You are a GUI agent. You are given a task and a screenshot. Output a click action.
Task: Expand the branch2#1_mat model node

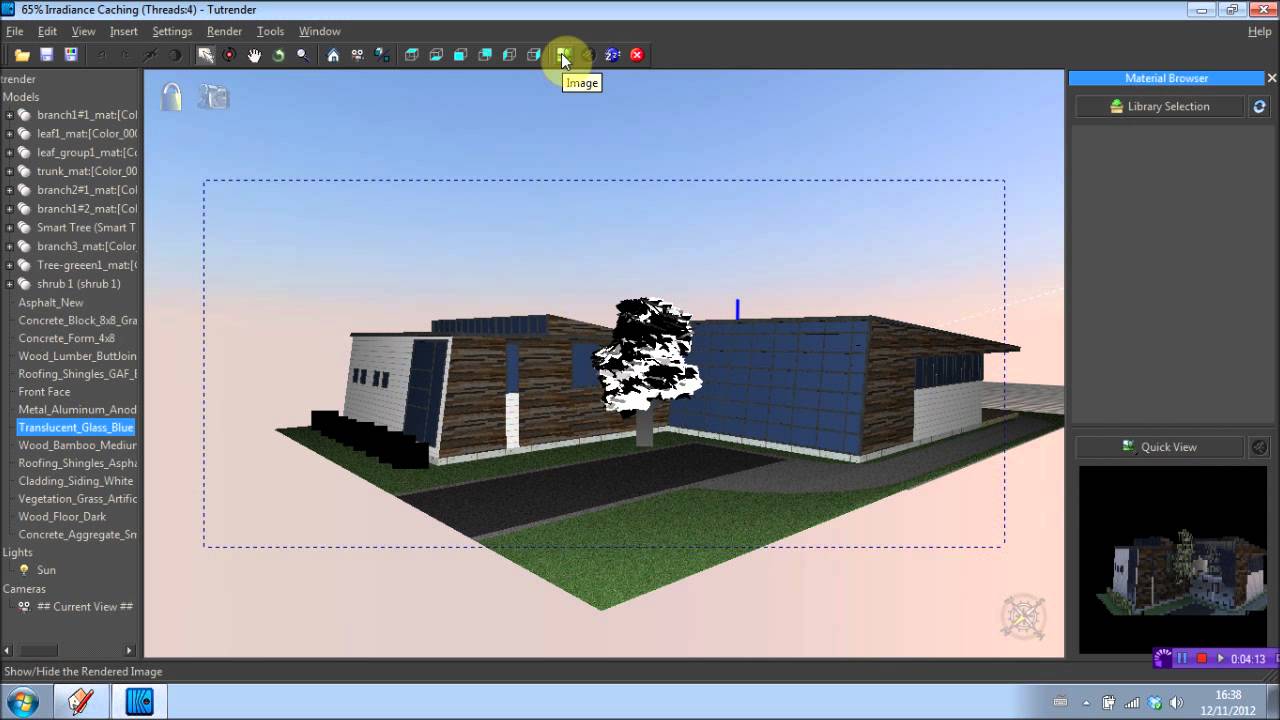tap(9, 190)
